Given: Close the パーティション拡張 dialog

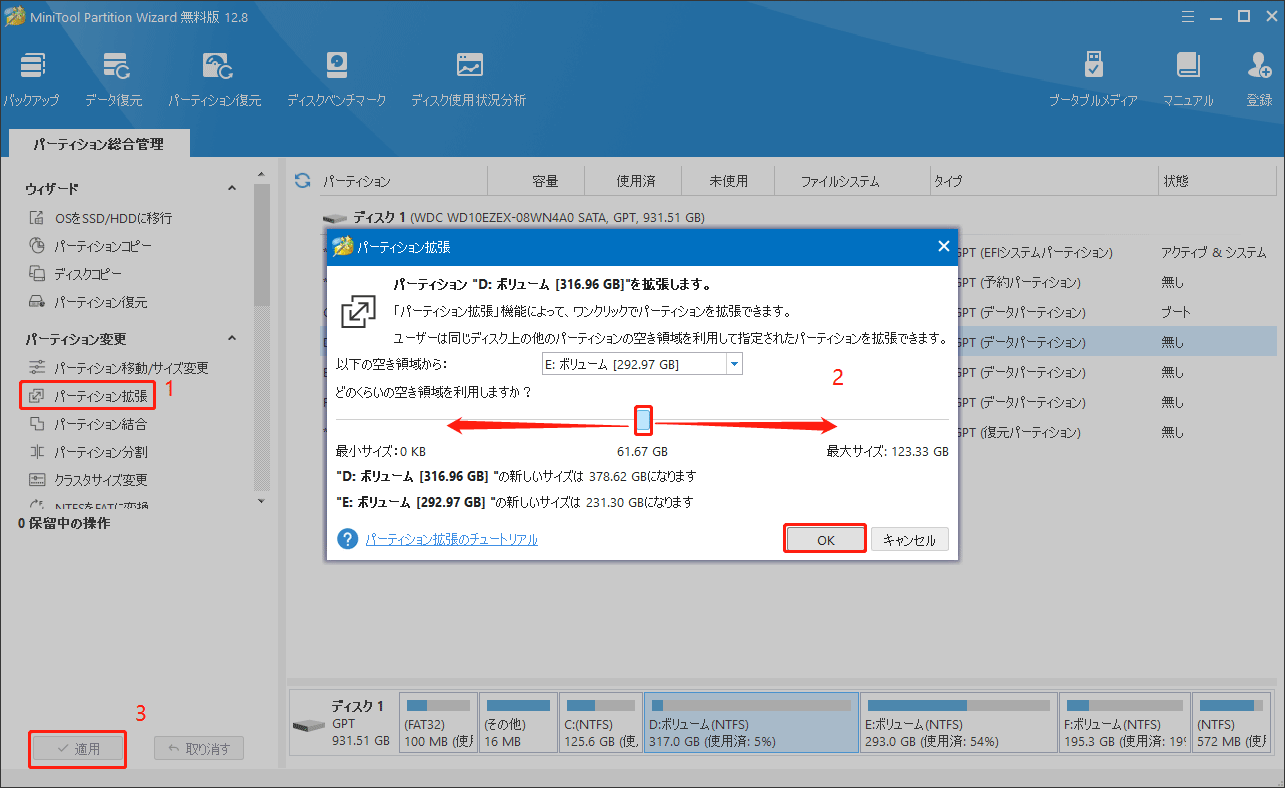Looking at the screenshot, I should [x=943, y=246].
